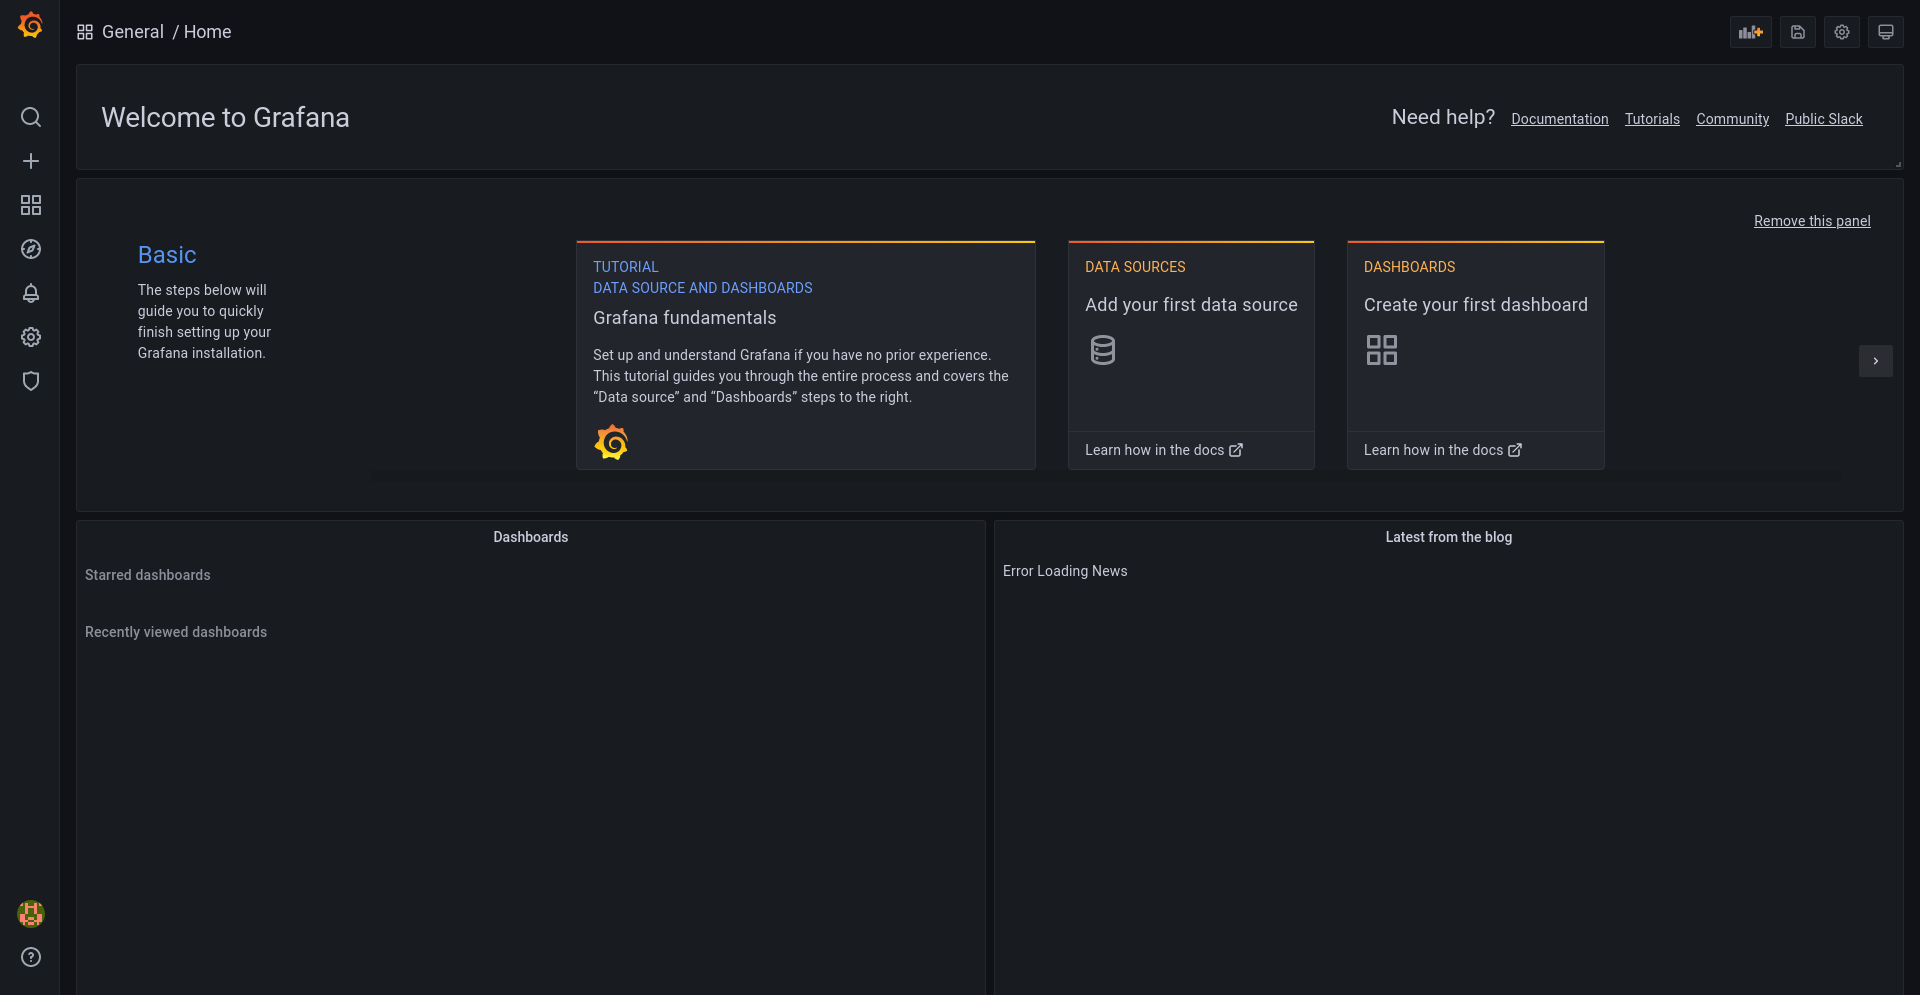Open the Configuration gear in sidebar
Image resolution: width=1920 pixels, height=995 pixels.
click(31, 337)
